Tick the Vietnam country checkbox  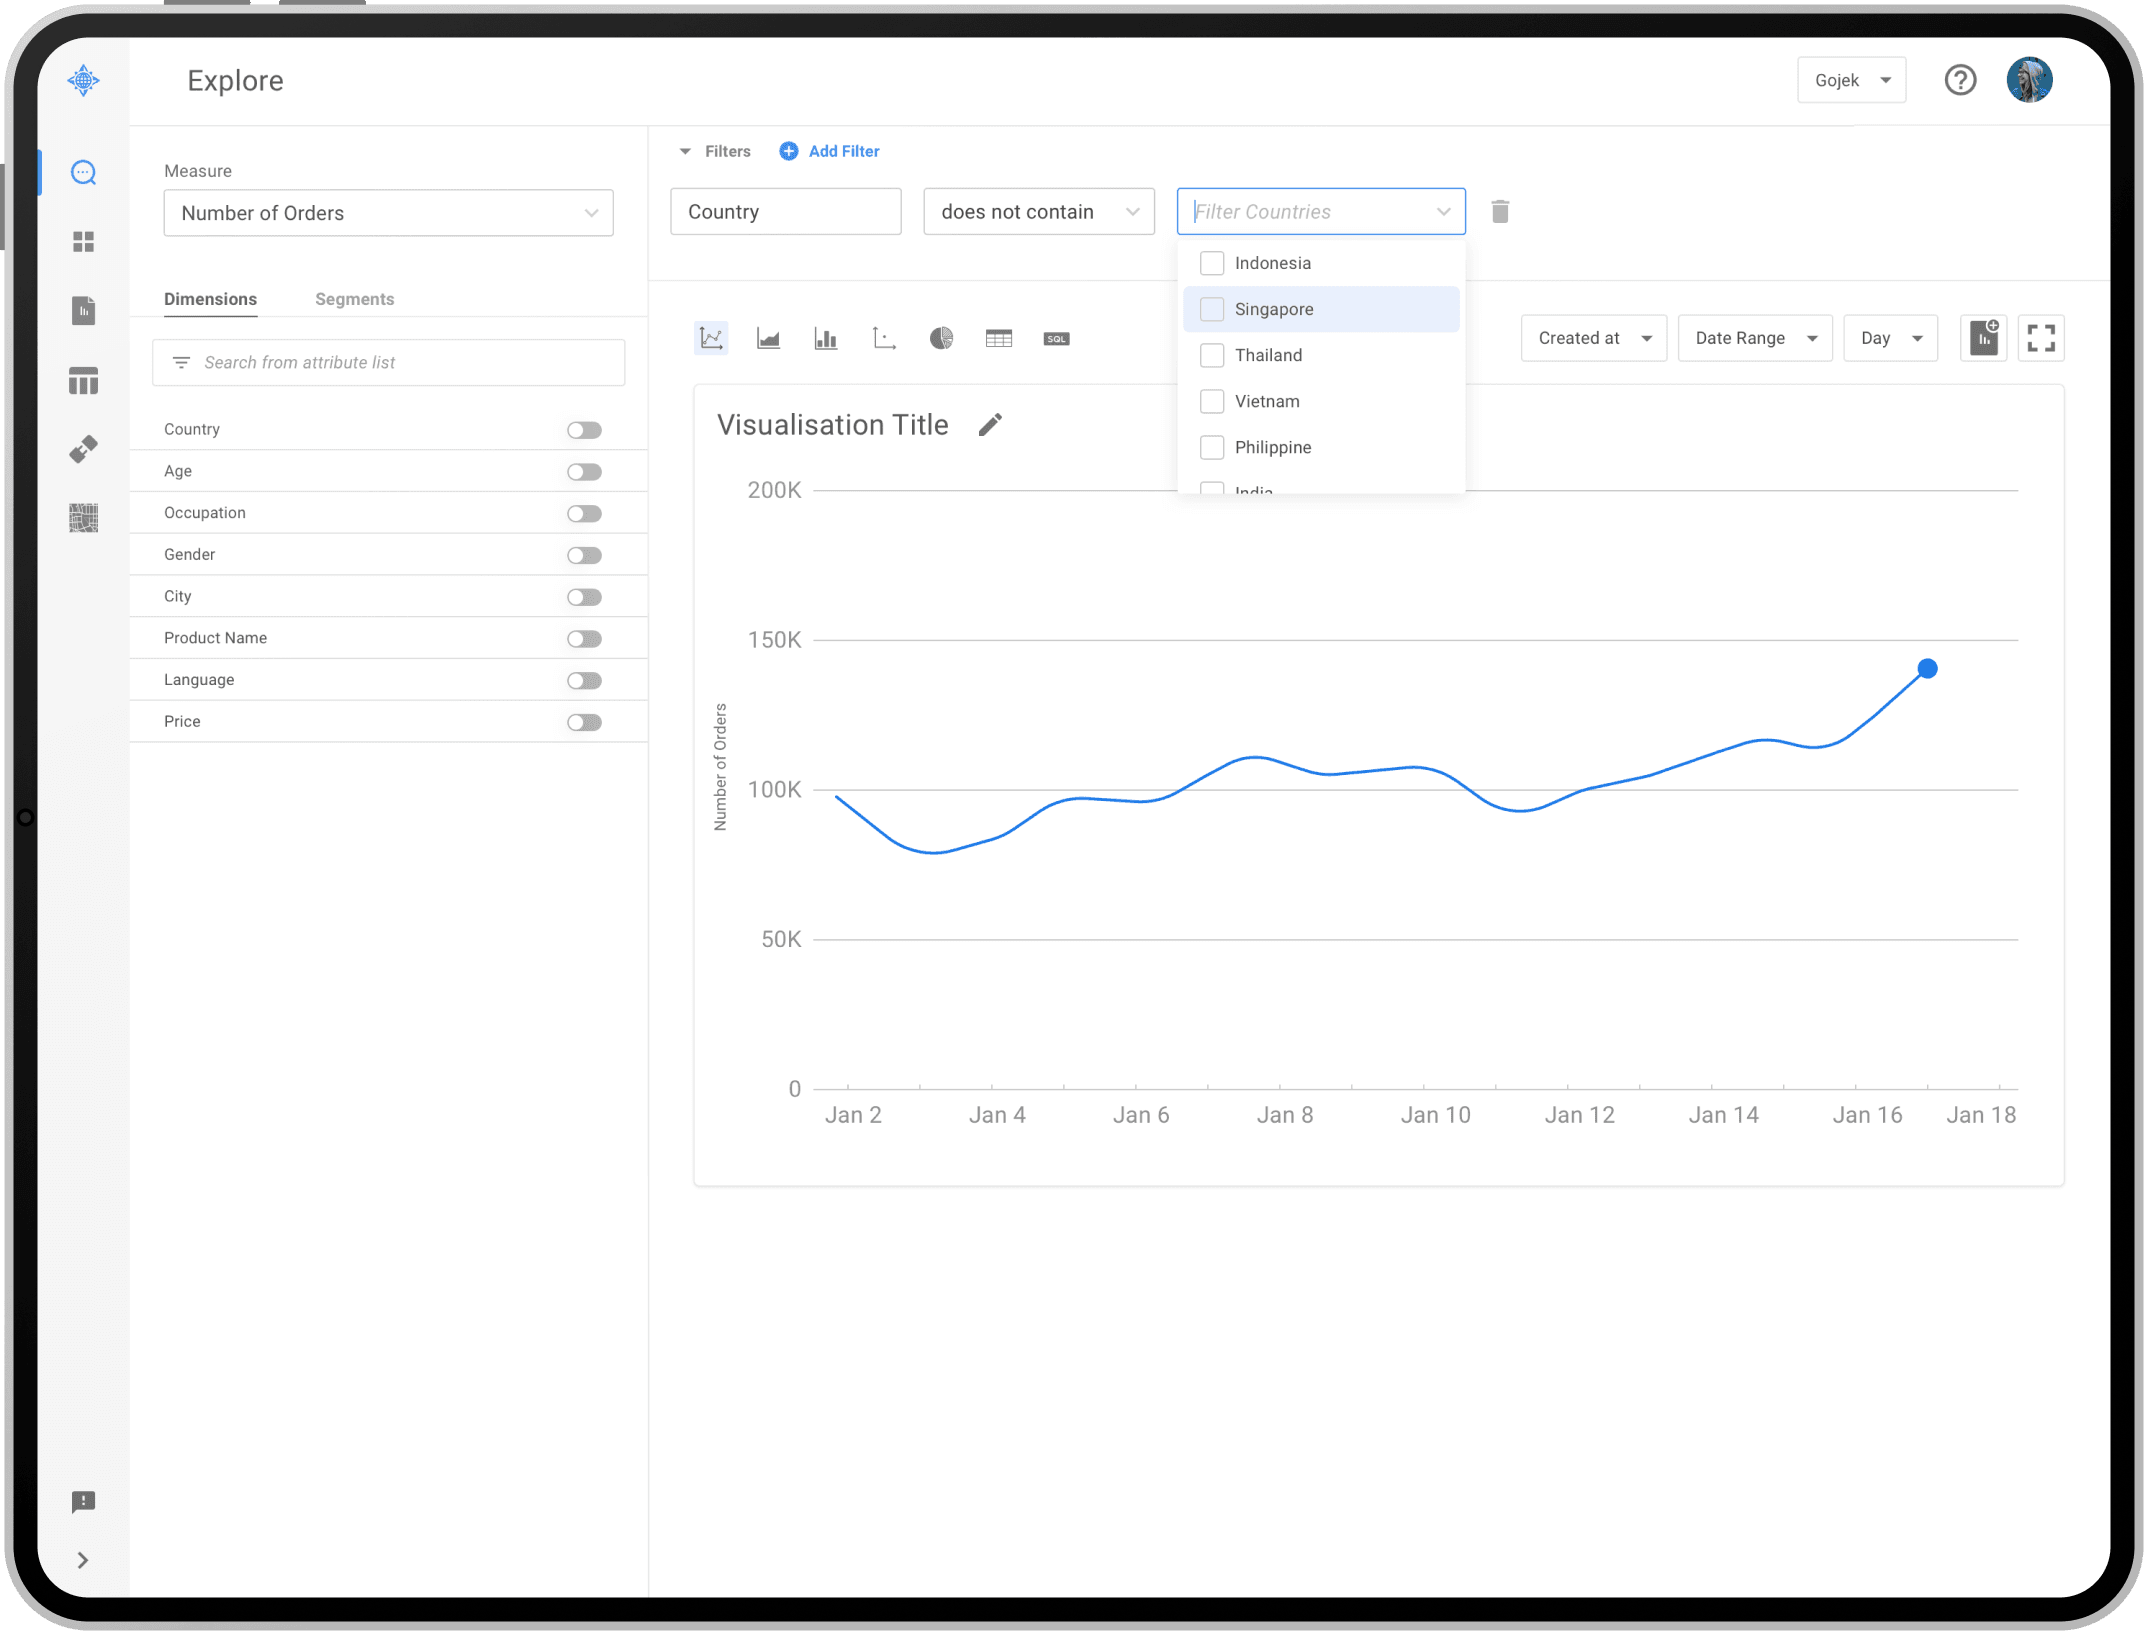[x=1212, y=401]
